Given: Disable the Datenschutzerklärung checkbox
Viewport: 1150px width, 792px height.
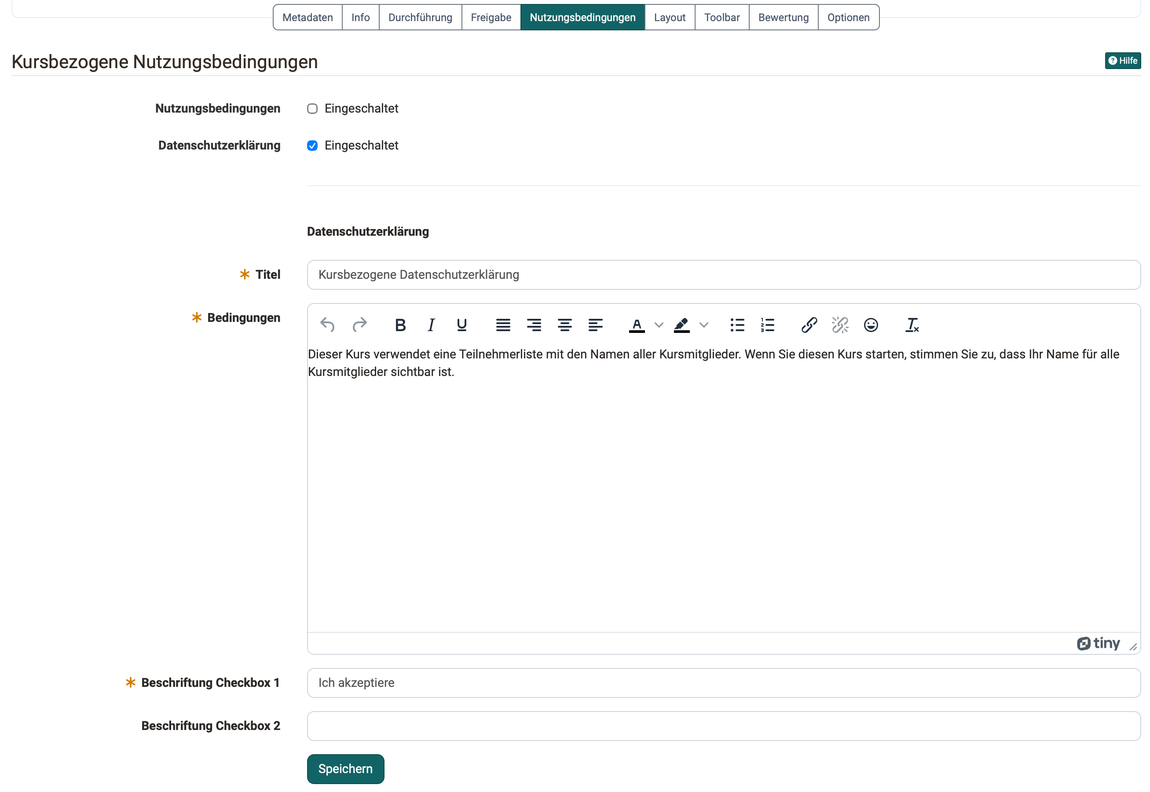Looking at the screenshot, I should 312,145.
